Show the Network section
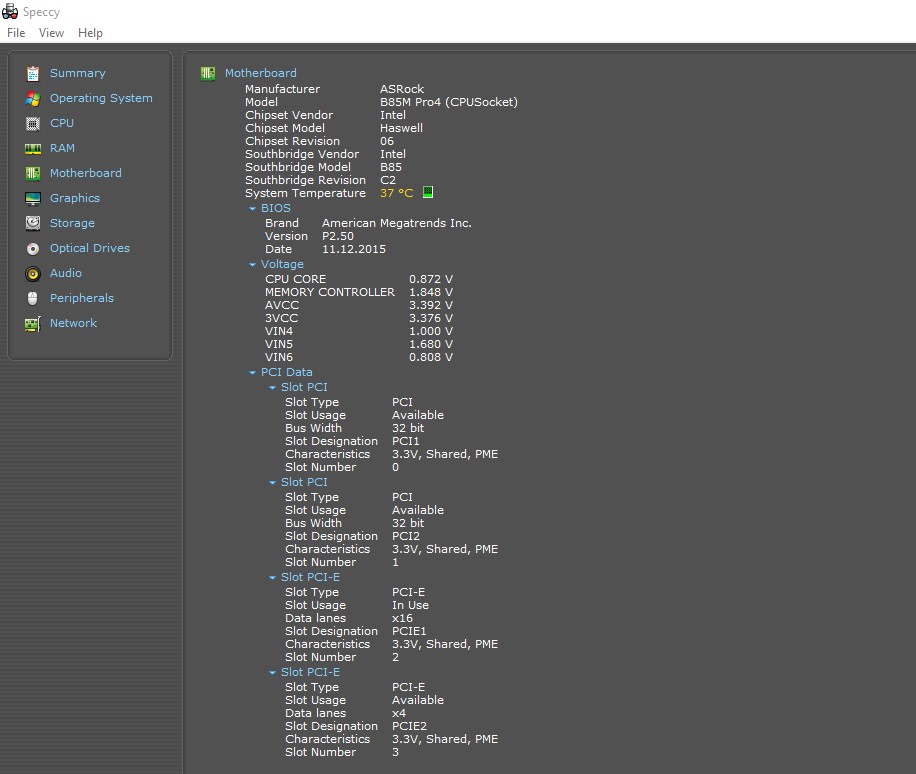The height and width of the screenshot is (774, 916). click(x=74, y=323)
